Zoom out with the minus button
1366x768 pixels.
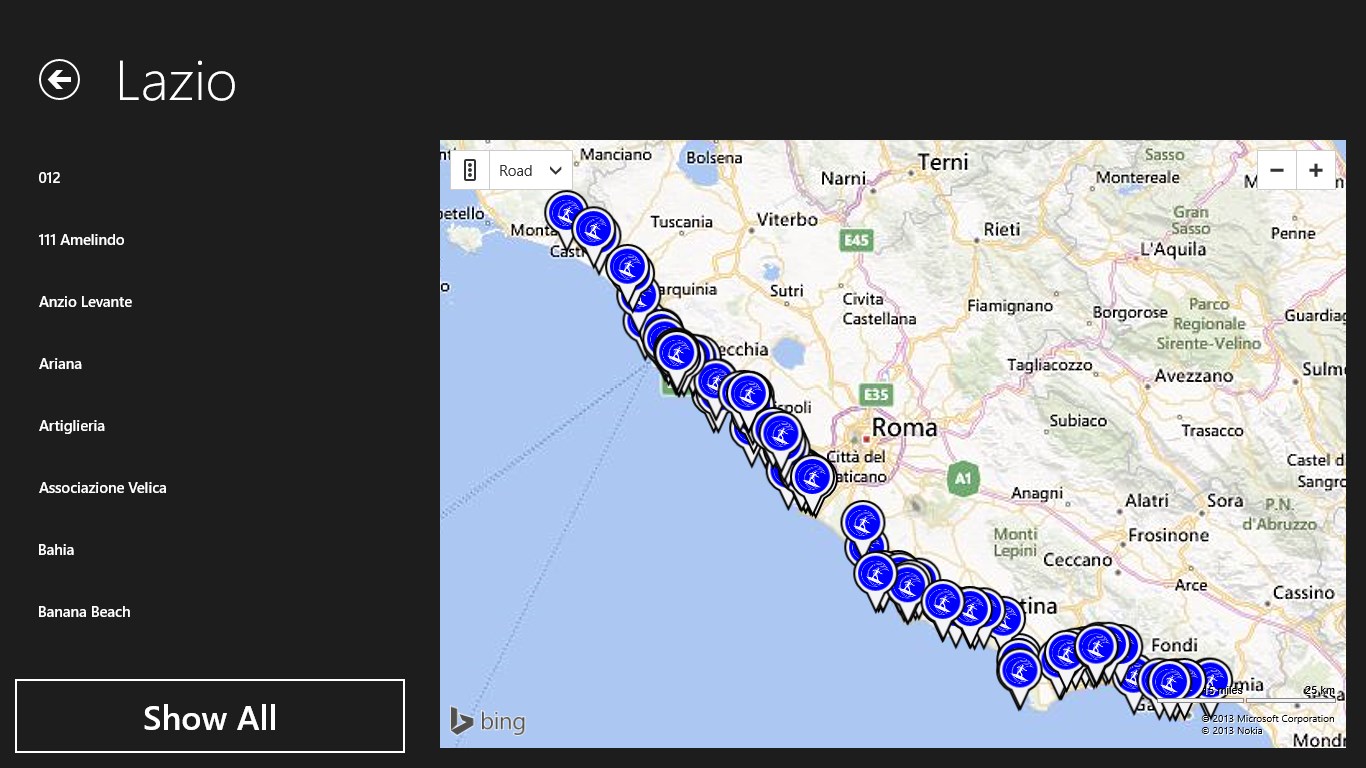point(1276,170)
